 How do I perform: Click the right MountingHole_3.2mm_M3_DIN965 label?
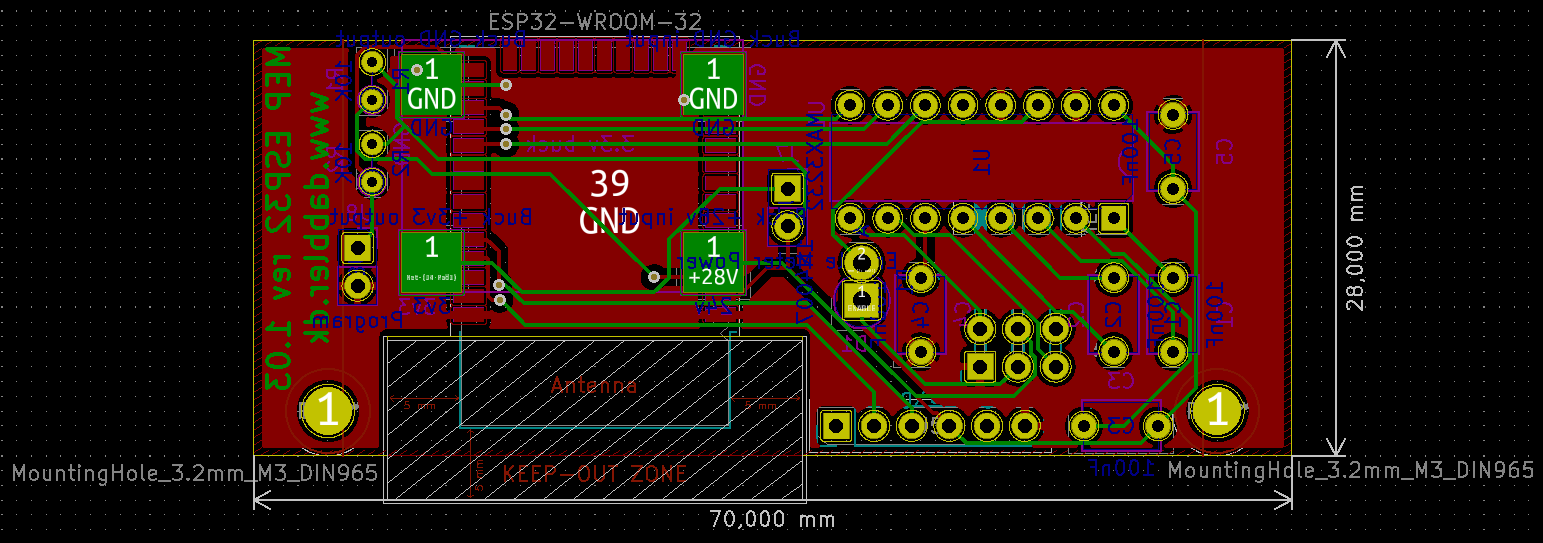coord(1350,470)
